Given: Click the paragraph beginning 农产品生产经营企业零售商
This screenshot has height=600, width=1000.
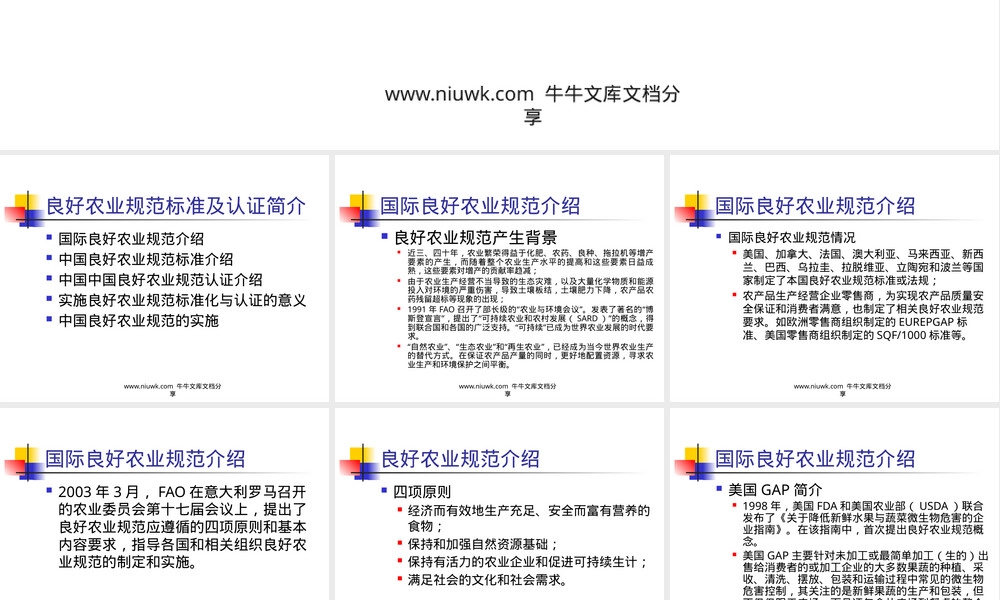Looking at the screenshot, I should (863, 316).
